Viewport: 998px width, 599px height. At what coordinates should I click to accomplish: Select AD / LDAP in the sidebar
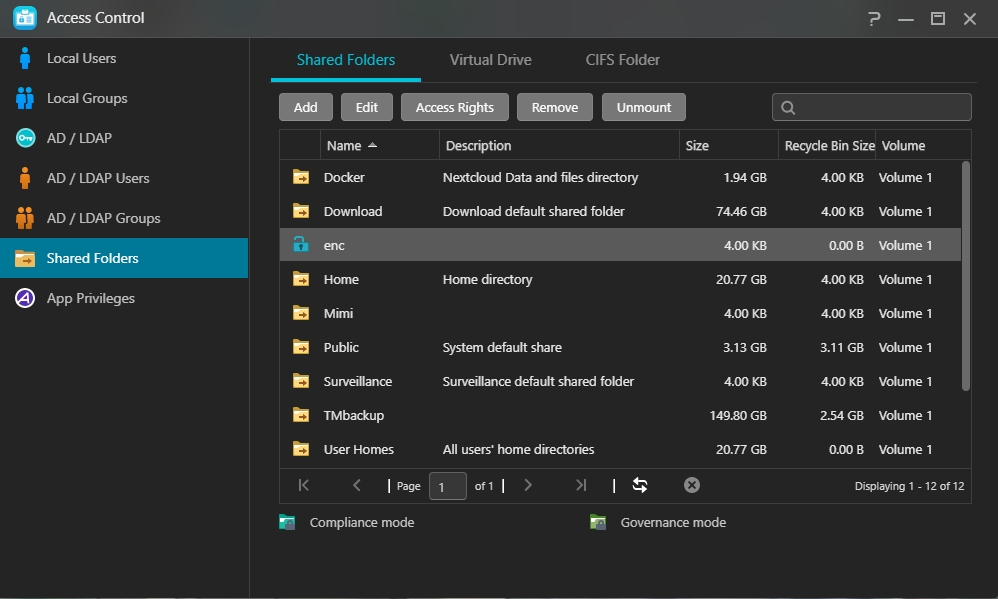point(124,138)
